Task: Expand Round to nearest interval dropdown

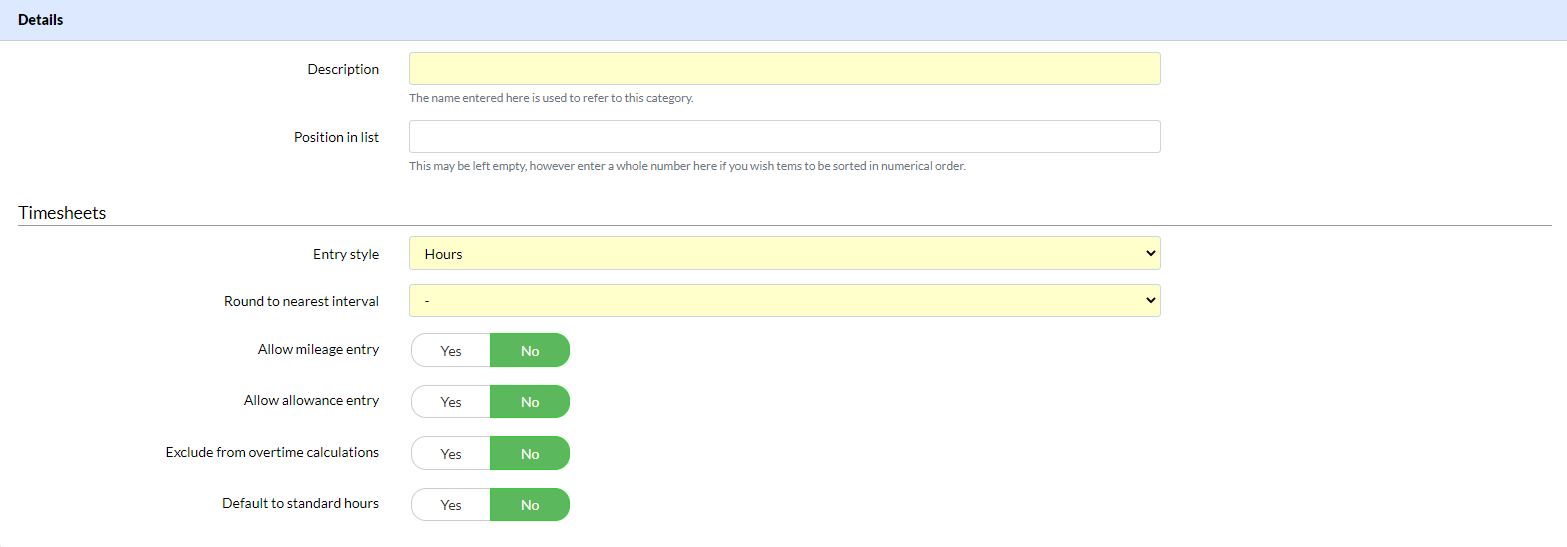Action: 784,301
